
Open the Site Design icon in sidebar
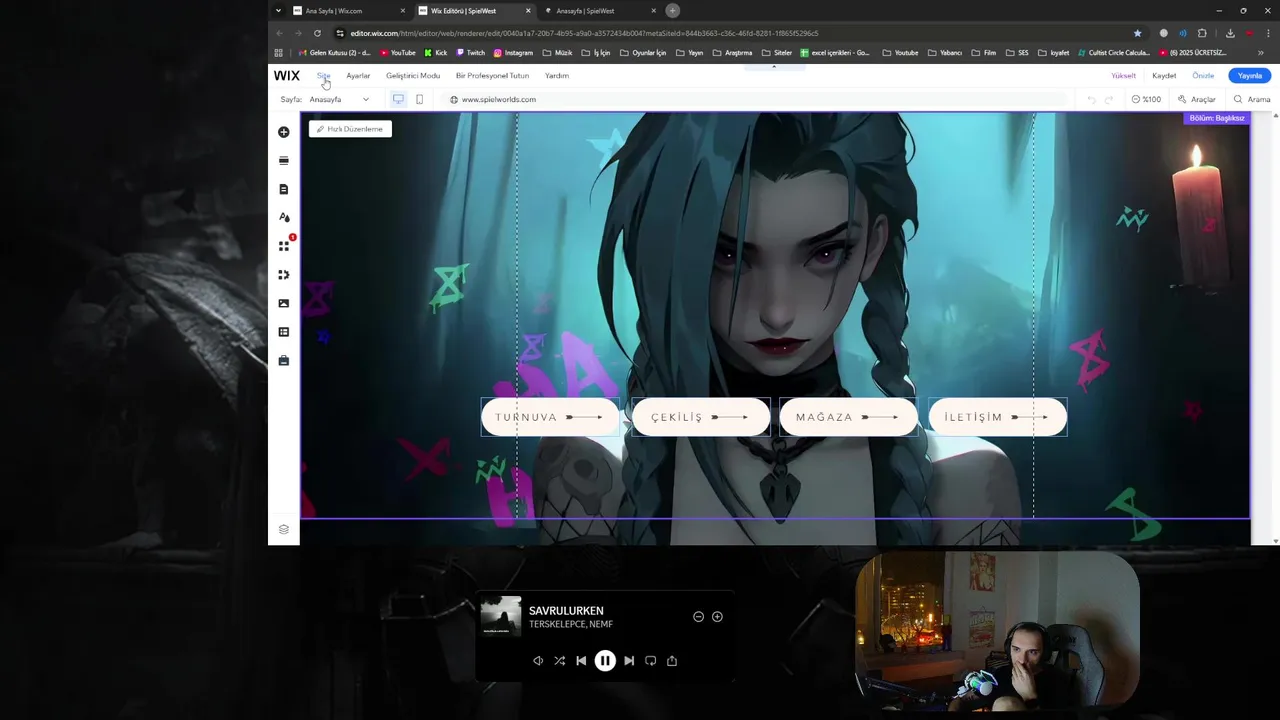(x=284, y=217)
